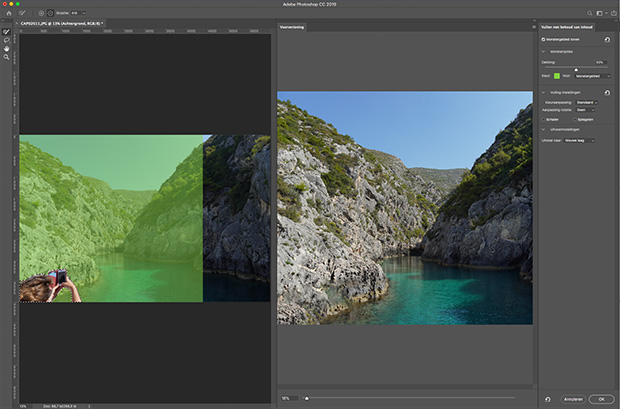
Task: Select the Hand tool
Action: (x=6, y=49)
